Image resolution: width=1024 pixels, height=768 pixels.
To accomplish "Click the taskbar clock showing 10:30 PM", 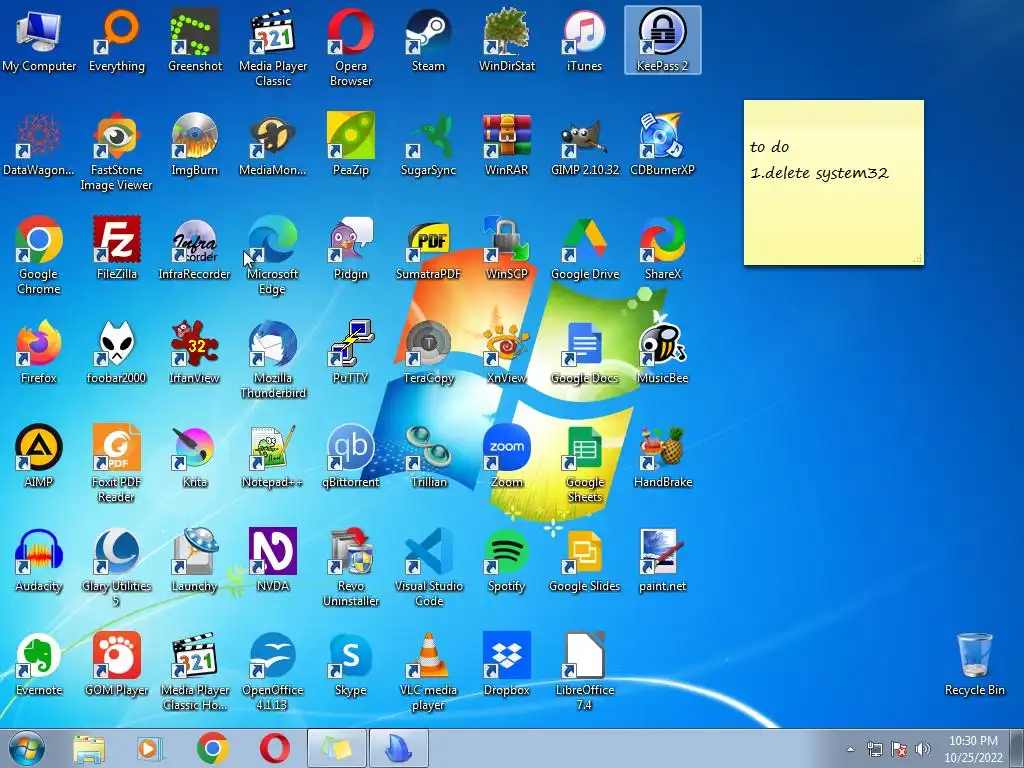I will click(x=973, y=749).
